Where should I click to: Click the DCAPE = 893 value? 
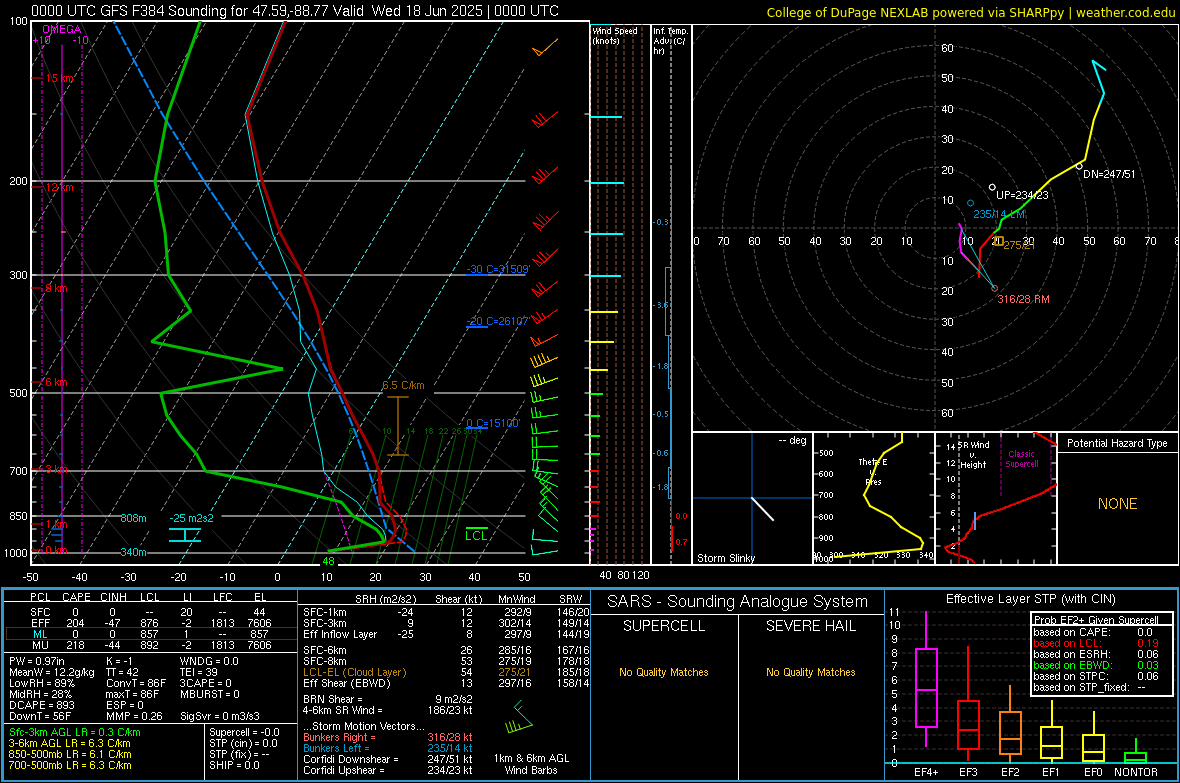[x=41, y=705]
